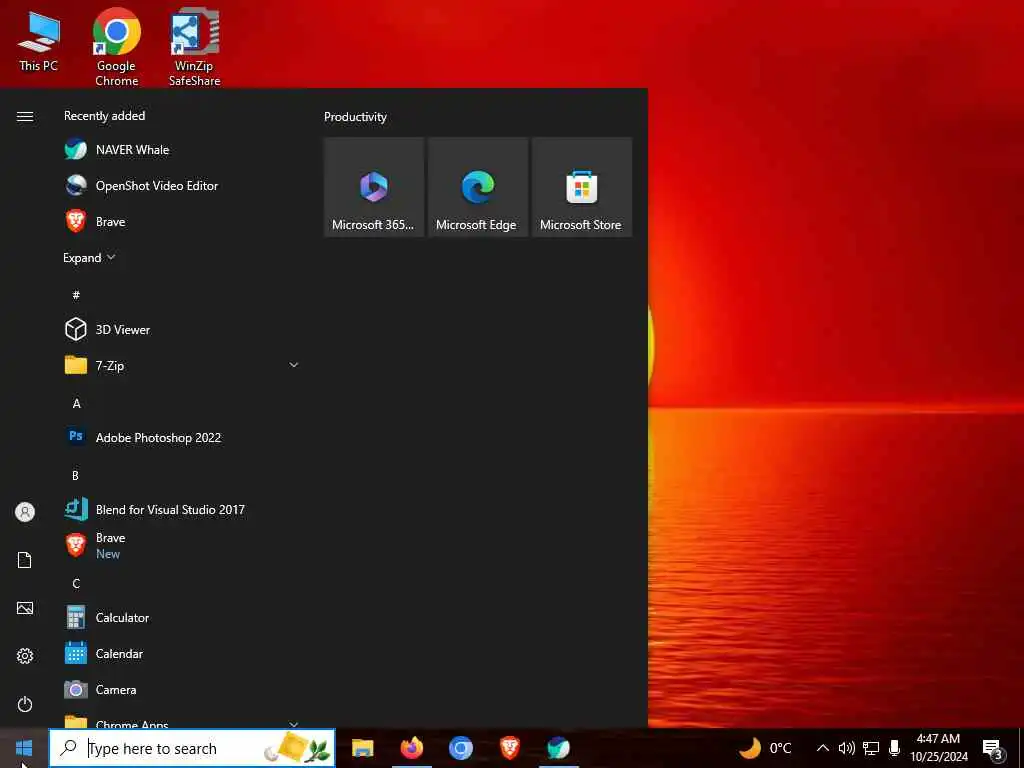Select WinZip SafeShare desktop shortcut

195,48
